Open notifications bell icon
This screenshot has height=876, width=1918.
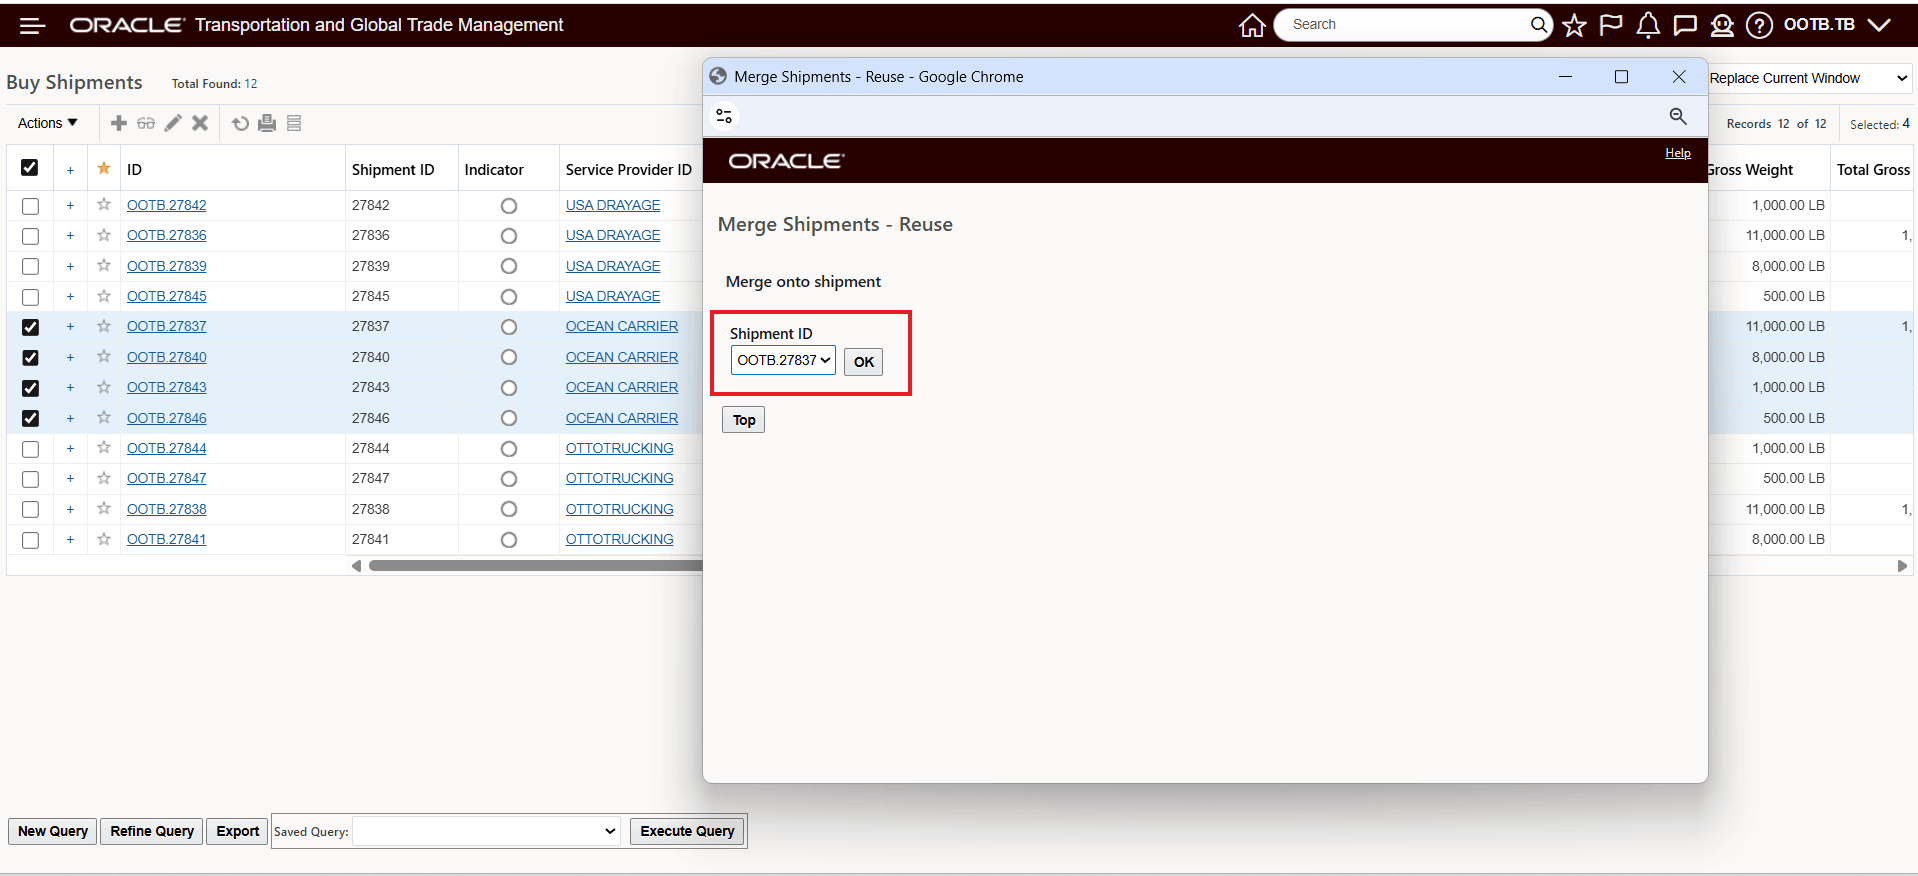pyautogui.click(x=1648, y=25)
